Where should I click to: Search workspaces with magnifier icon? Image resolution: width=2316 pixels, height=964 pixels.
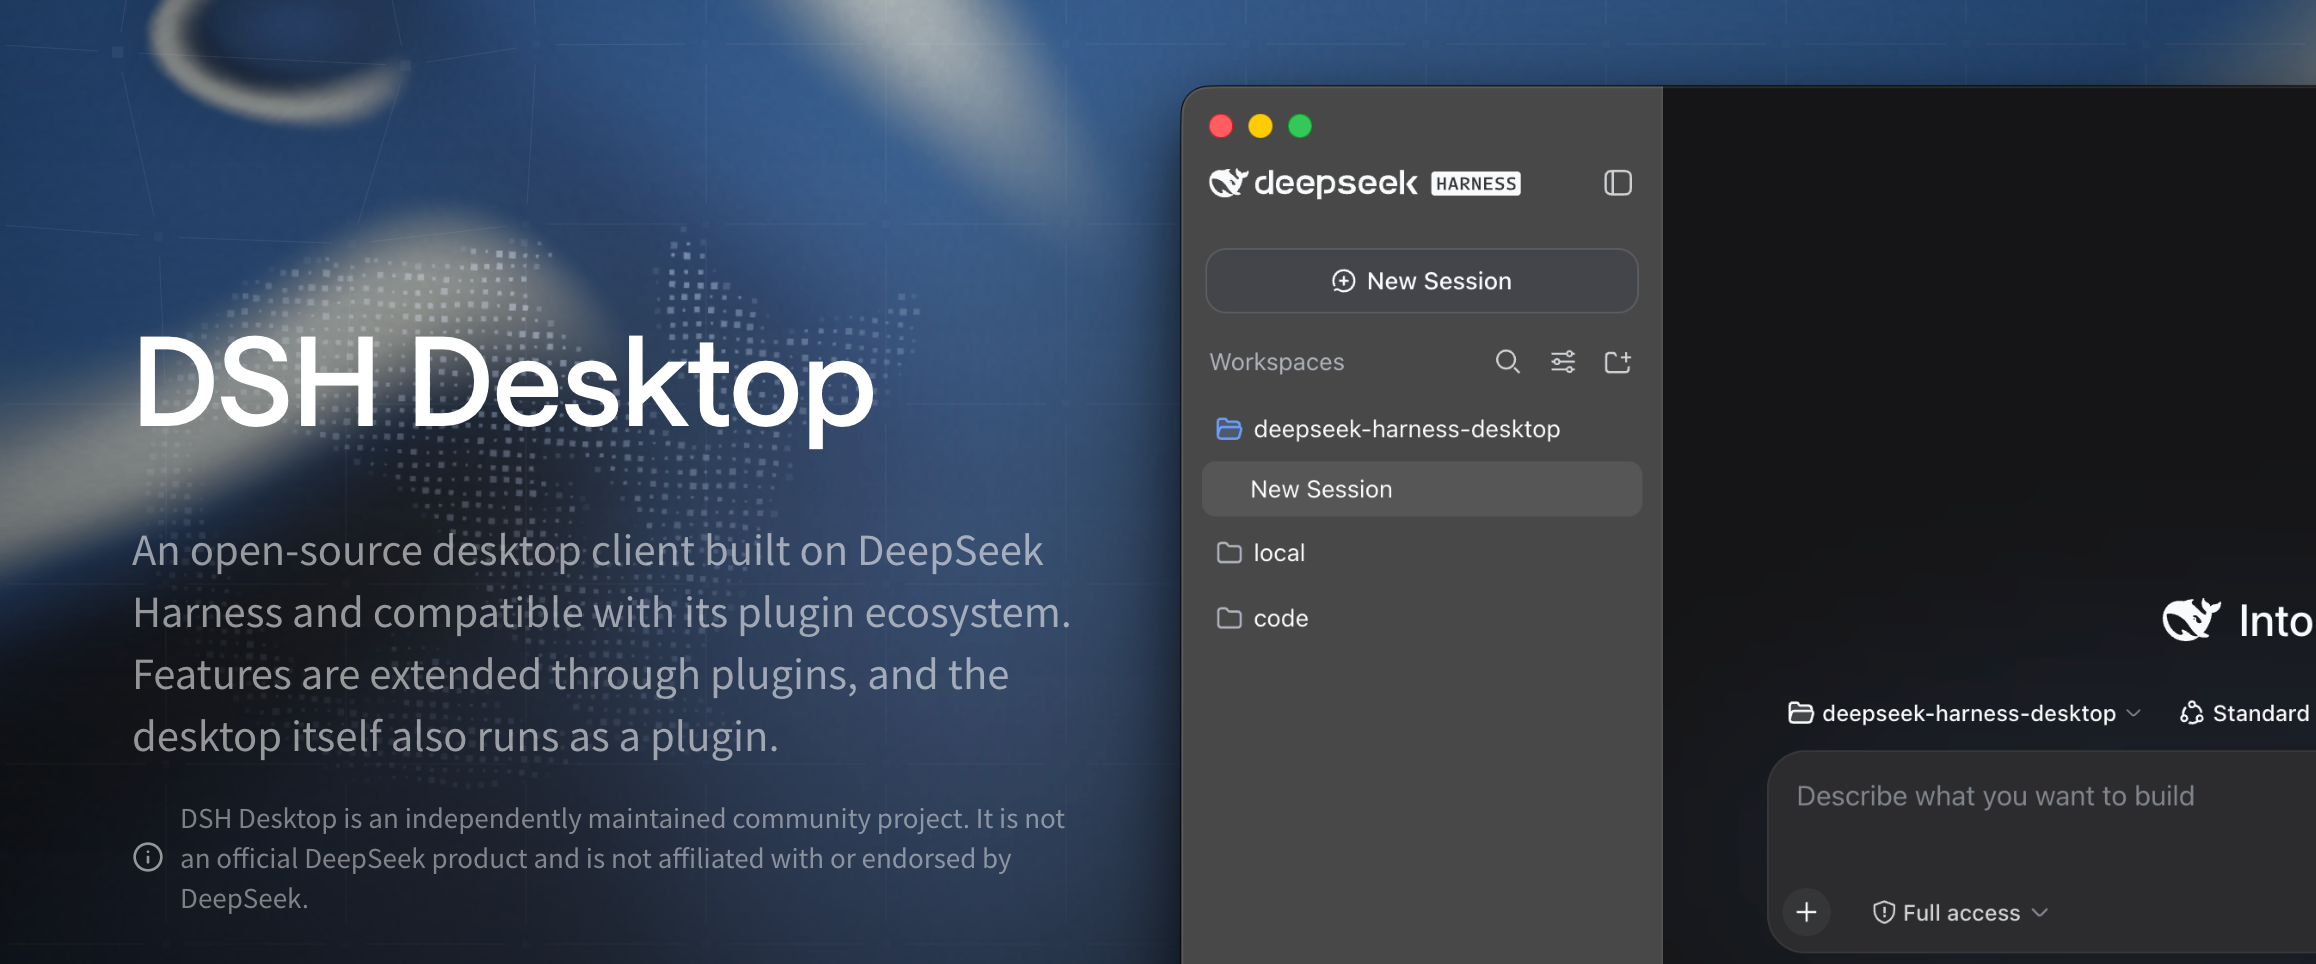[x=1507, y=361]
